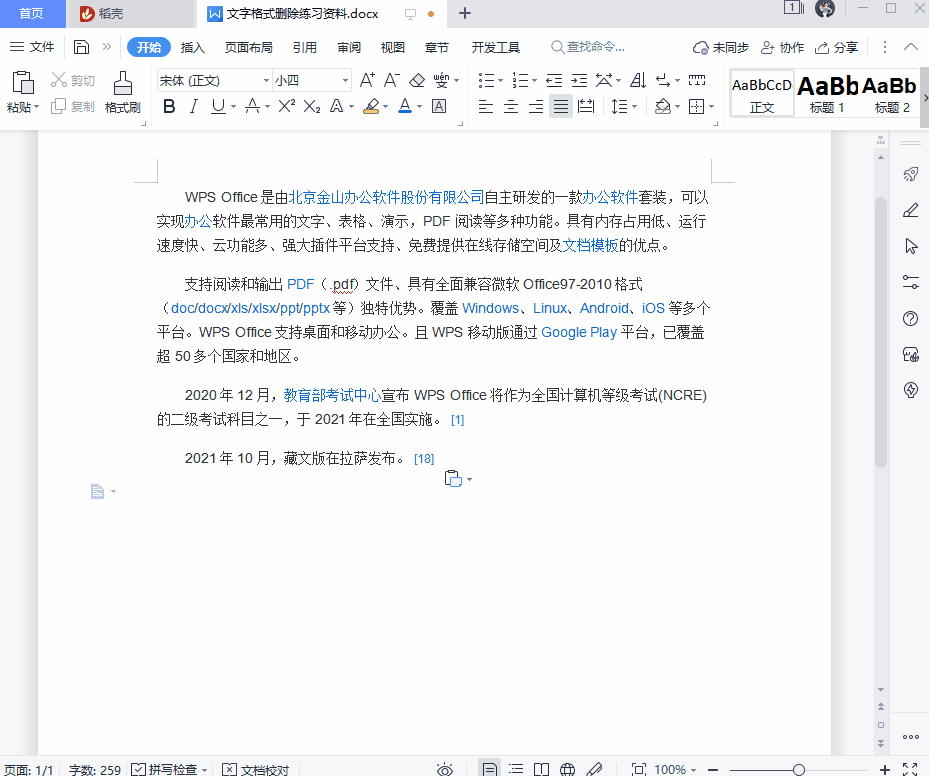This screenshot has width=929, height=776.
Task: Expand the borders dropdown arrow
Action: tap(712, 107)
